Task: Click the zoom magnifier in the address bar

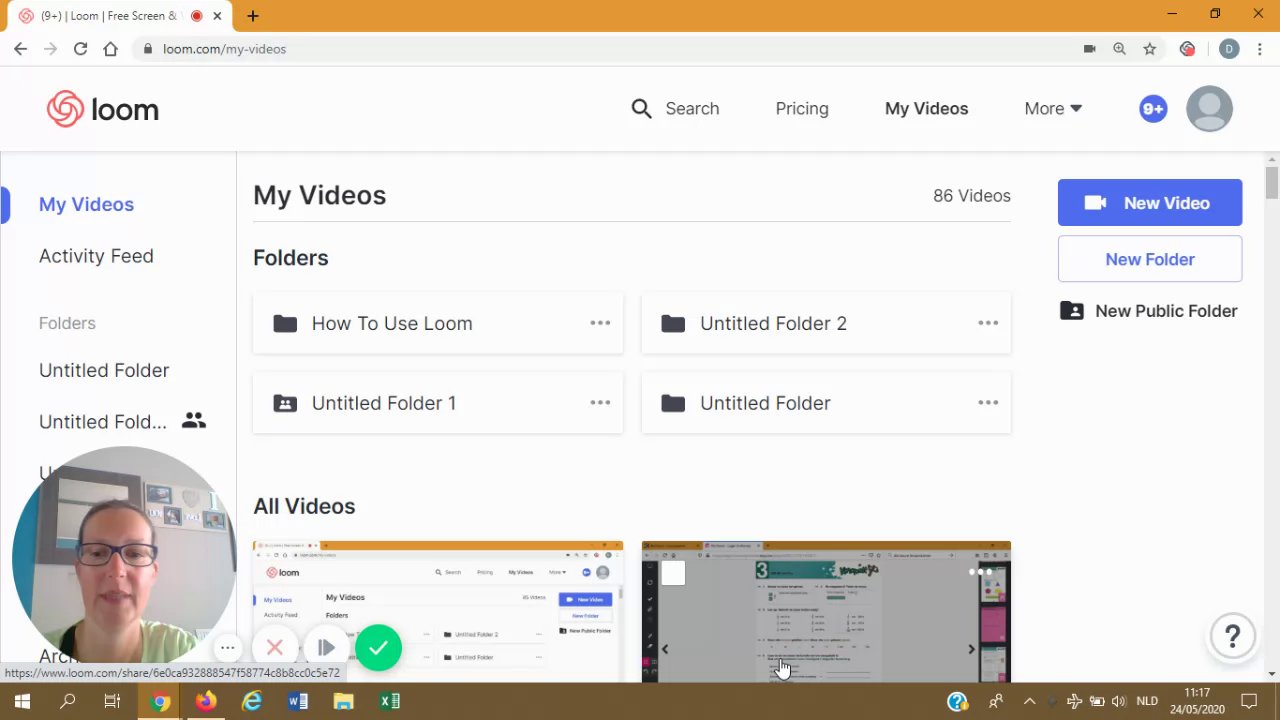Action: 1119,49
